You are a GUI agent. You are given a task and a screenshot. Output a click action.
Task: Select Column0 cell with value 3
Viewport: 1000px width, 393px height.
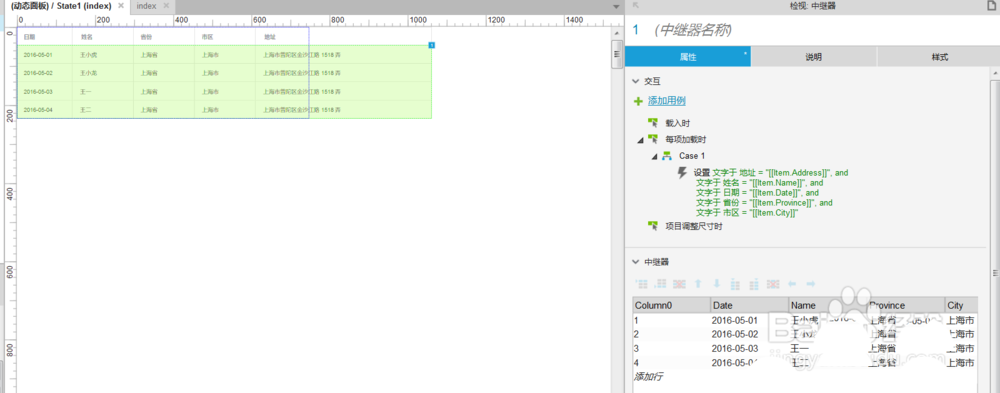671,348
